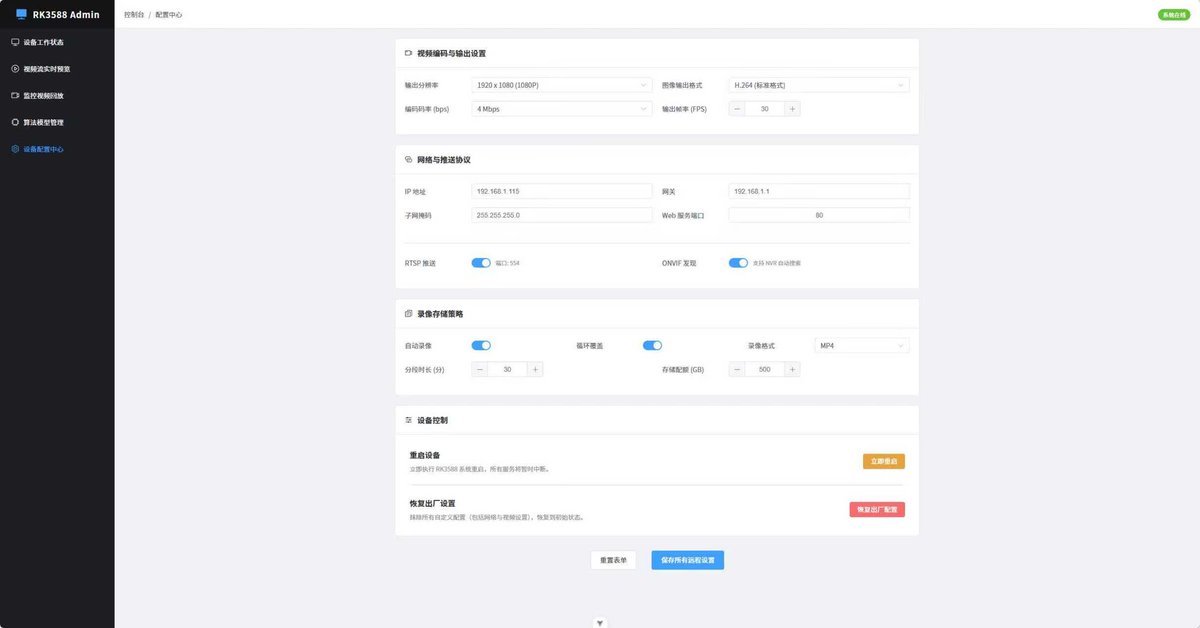Click the copy icon in 录像存储策略 header
Screen dimensions: 1200x628
(408, 313)
